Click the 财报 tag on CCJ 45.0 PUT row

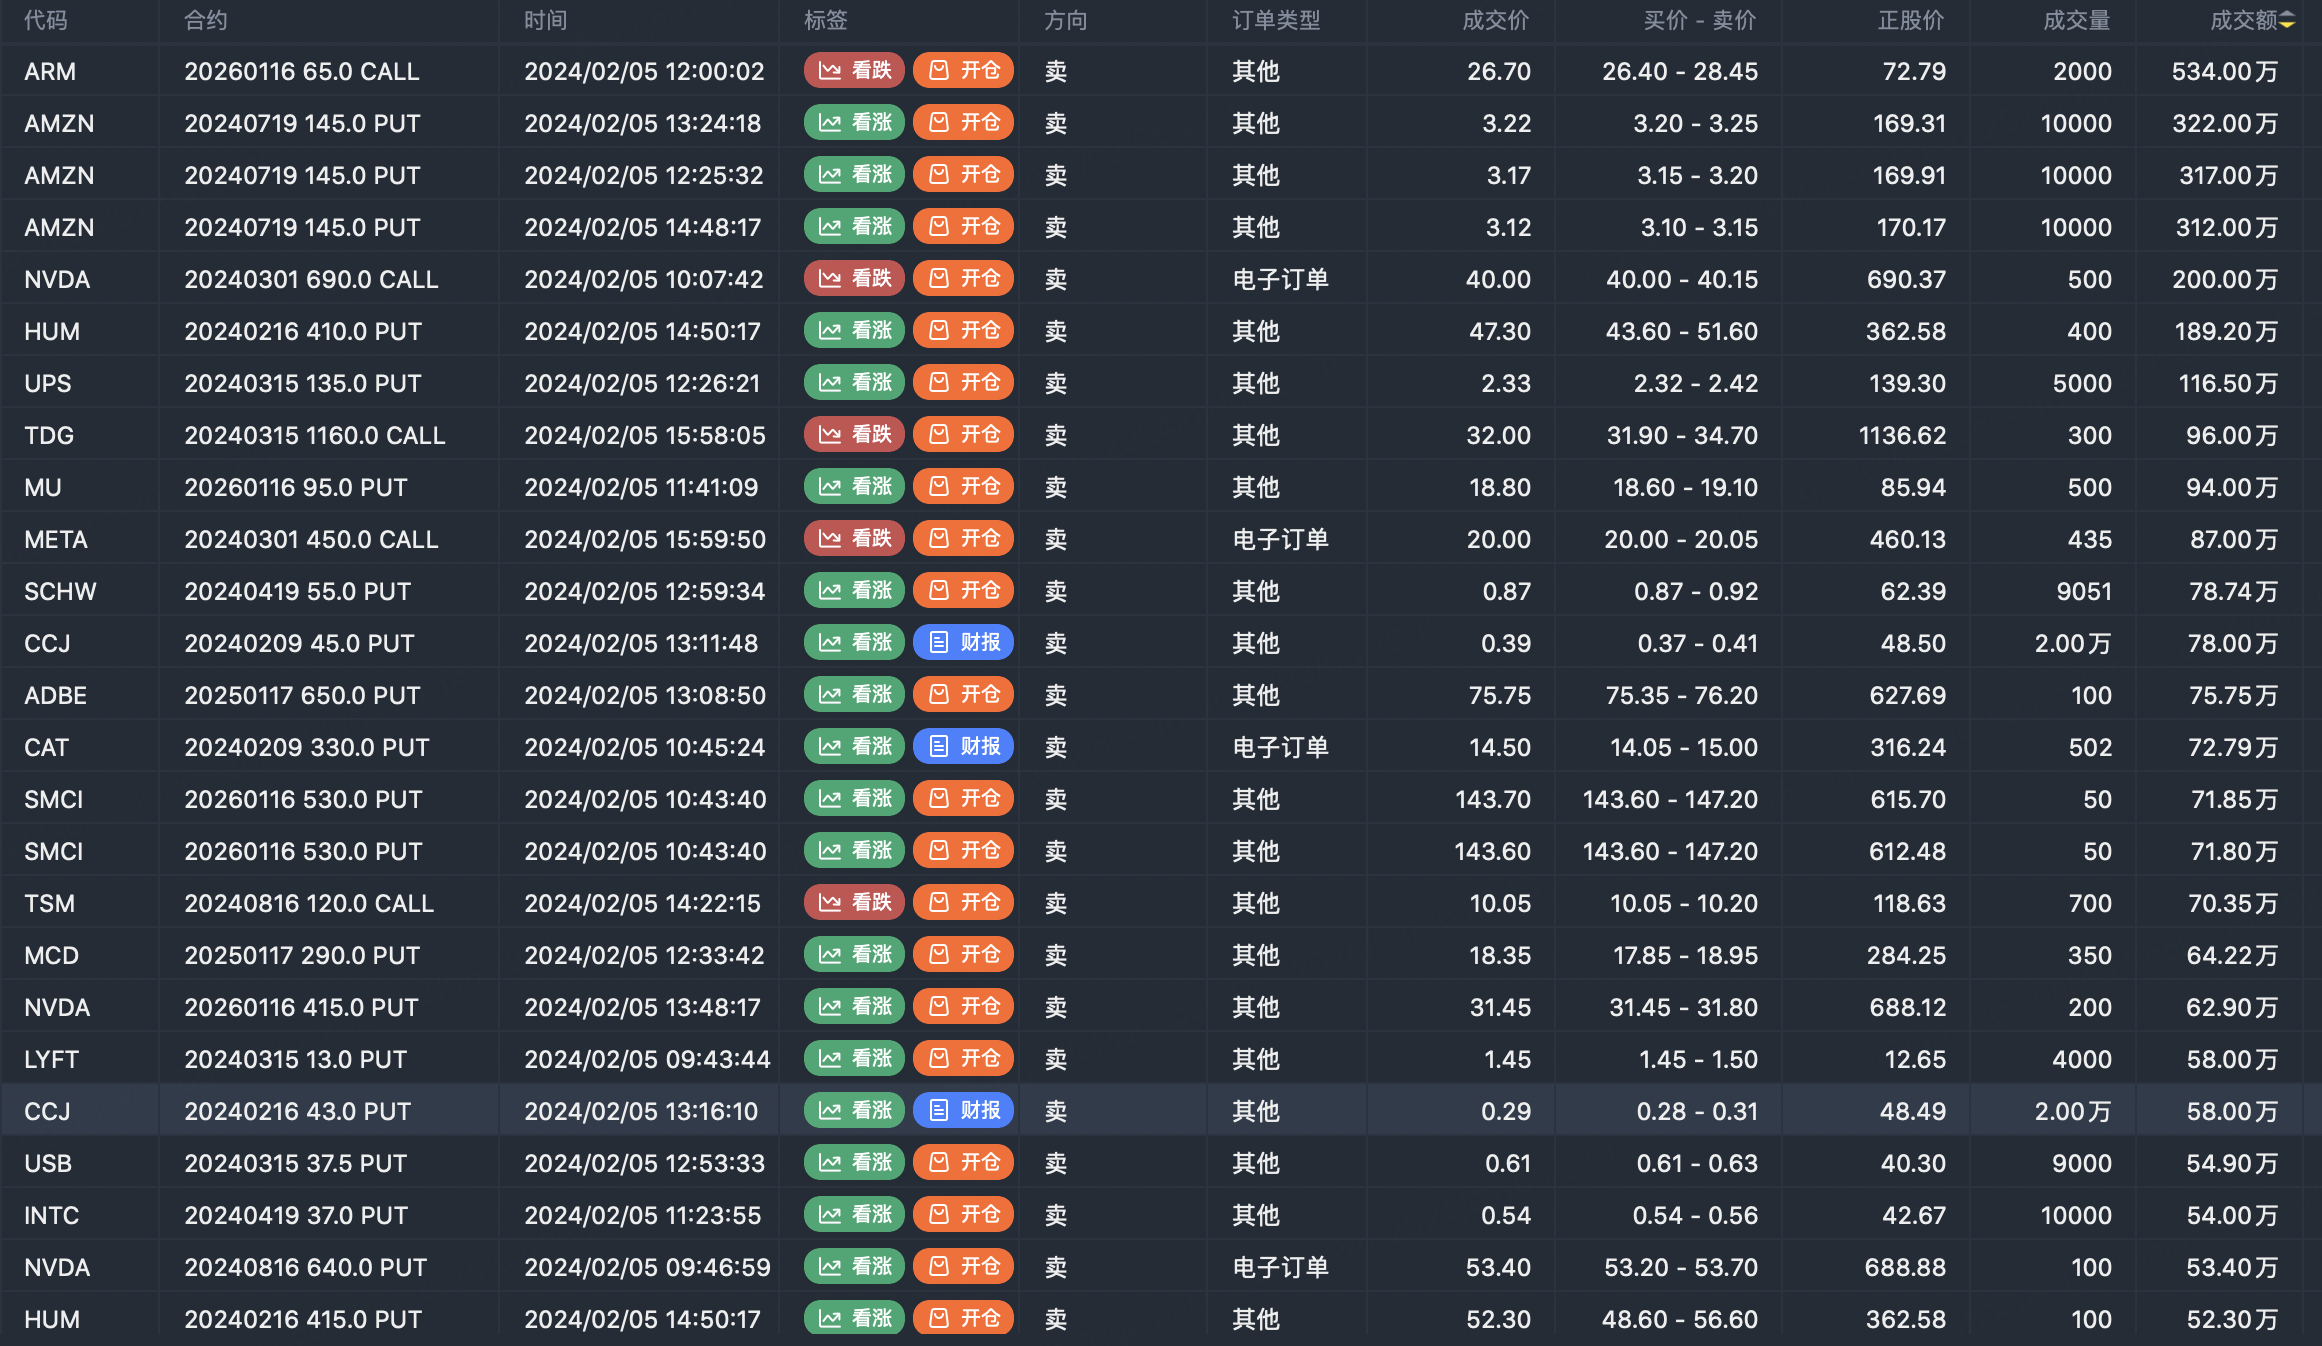[964, 643]
